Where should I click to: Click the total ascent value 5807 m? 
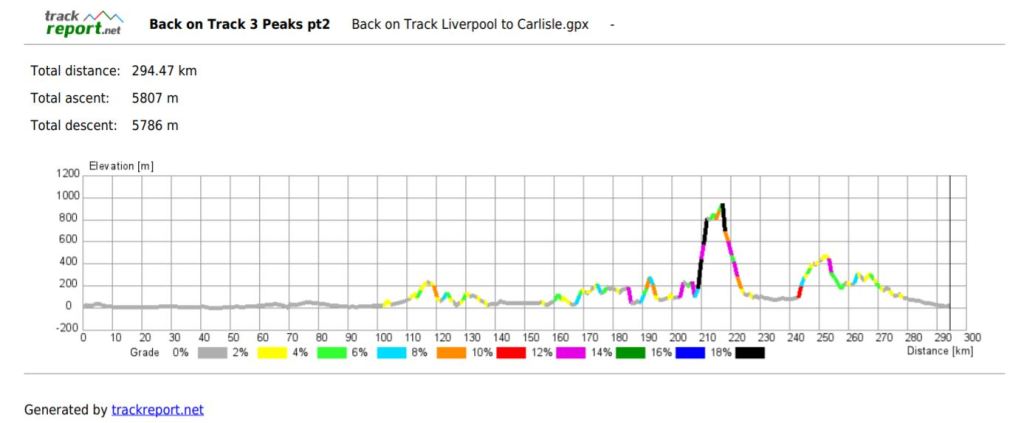click(155, 98)
